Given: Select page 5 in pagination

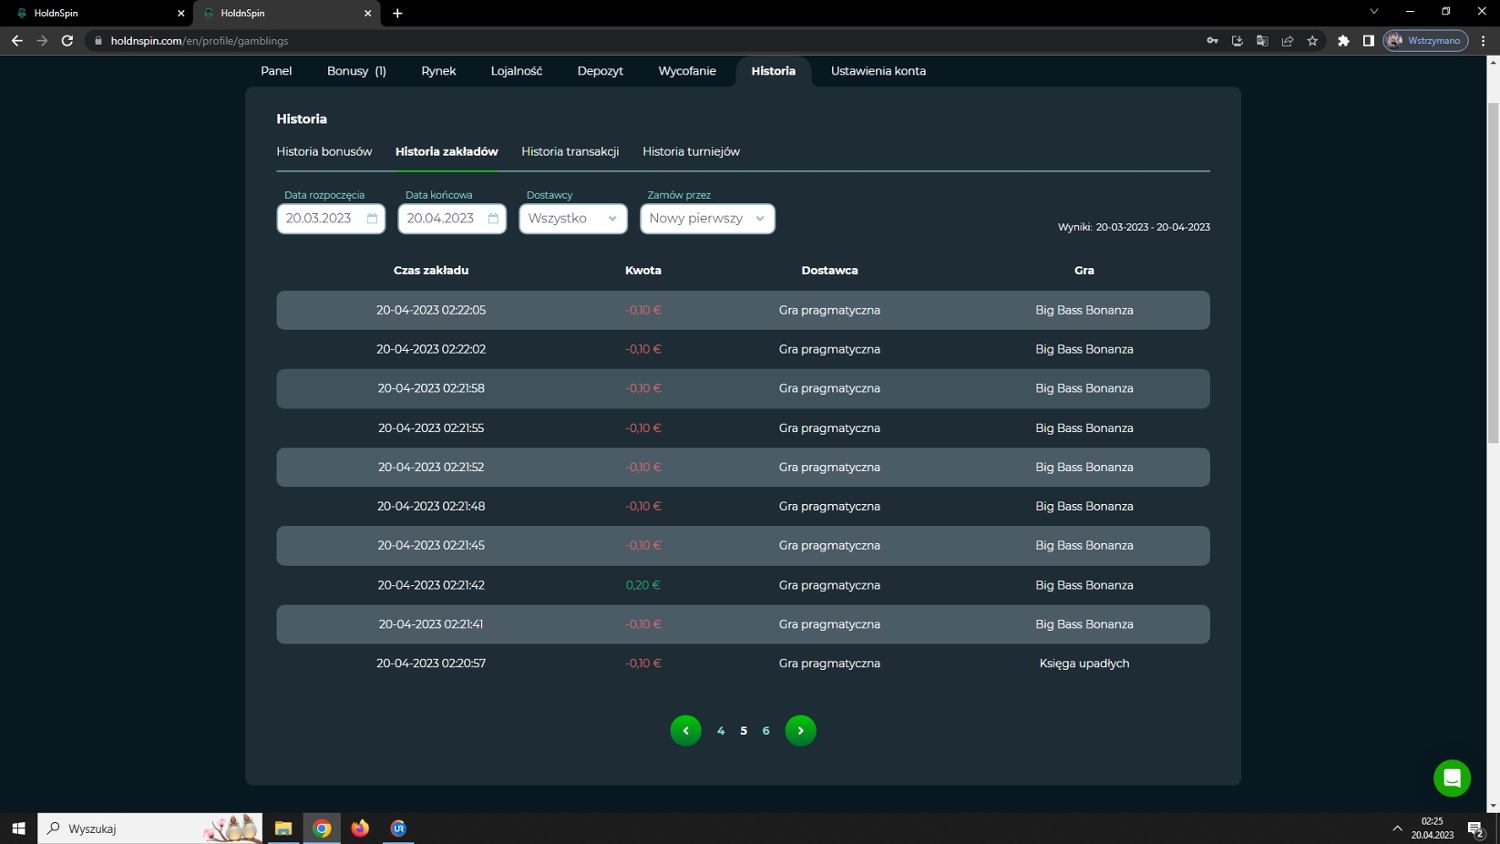Looking at the screenshot, I should point(743,731).
